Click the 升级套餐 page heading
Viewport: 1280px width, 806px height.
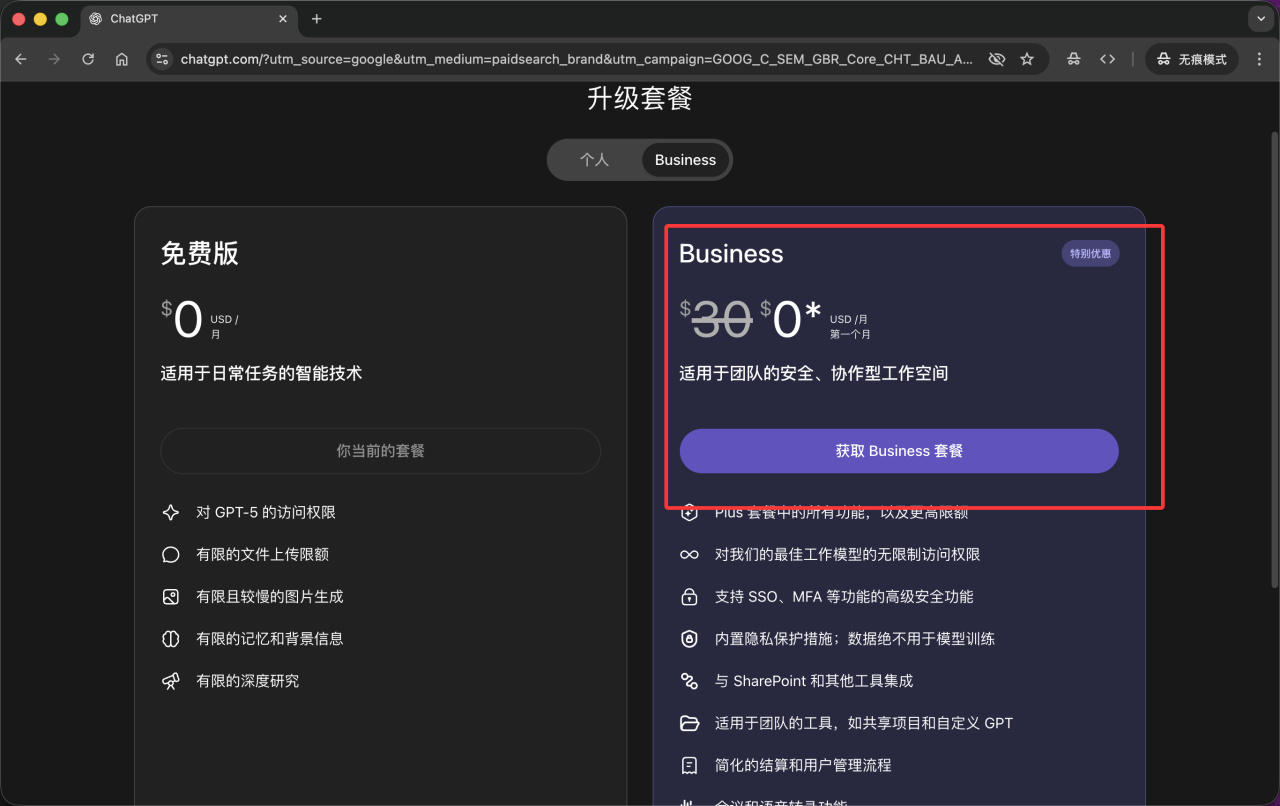pos(640,98)
